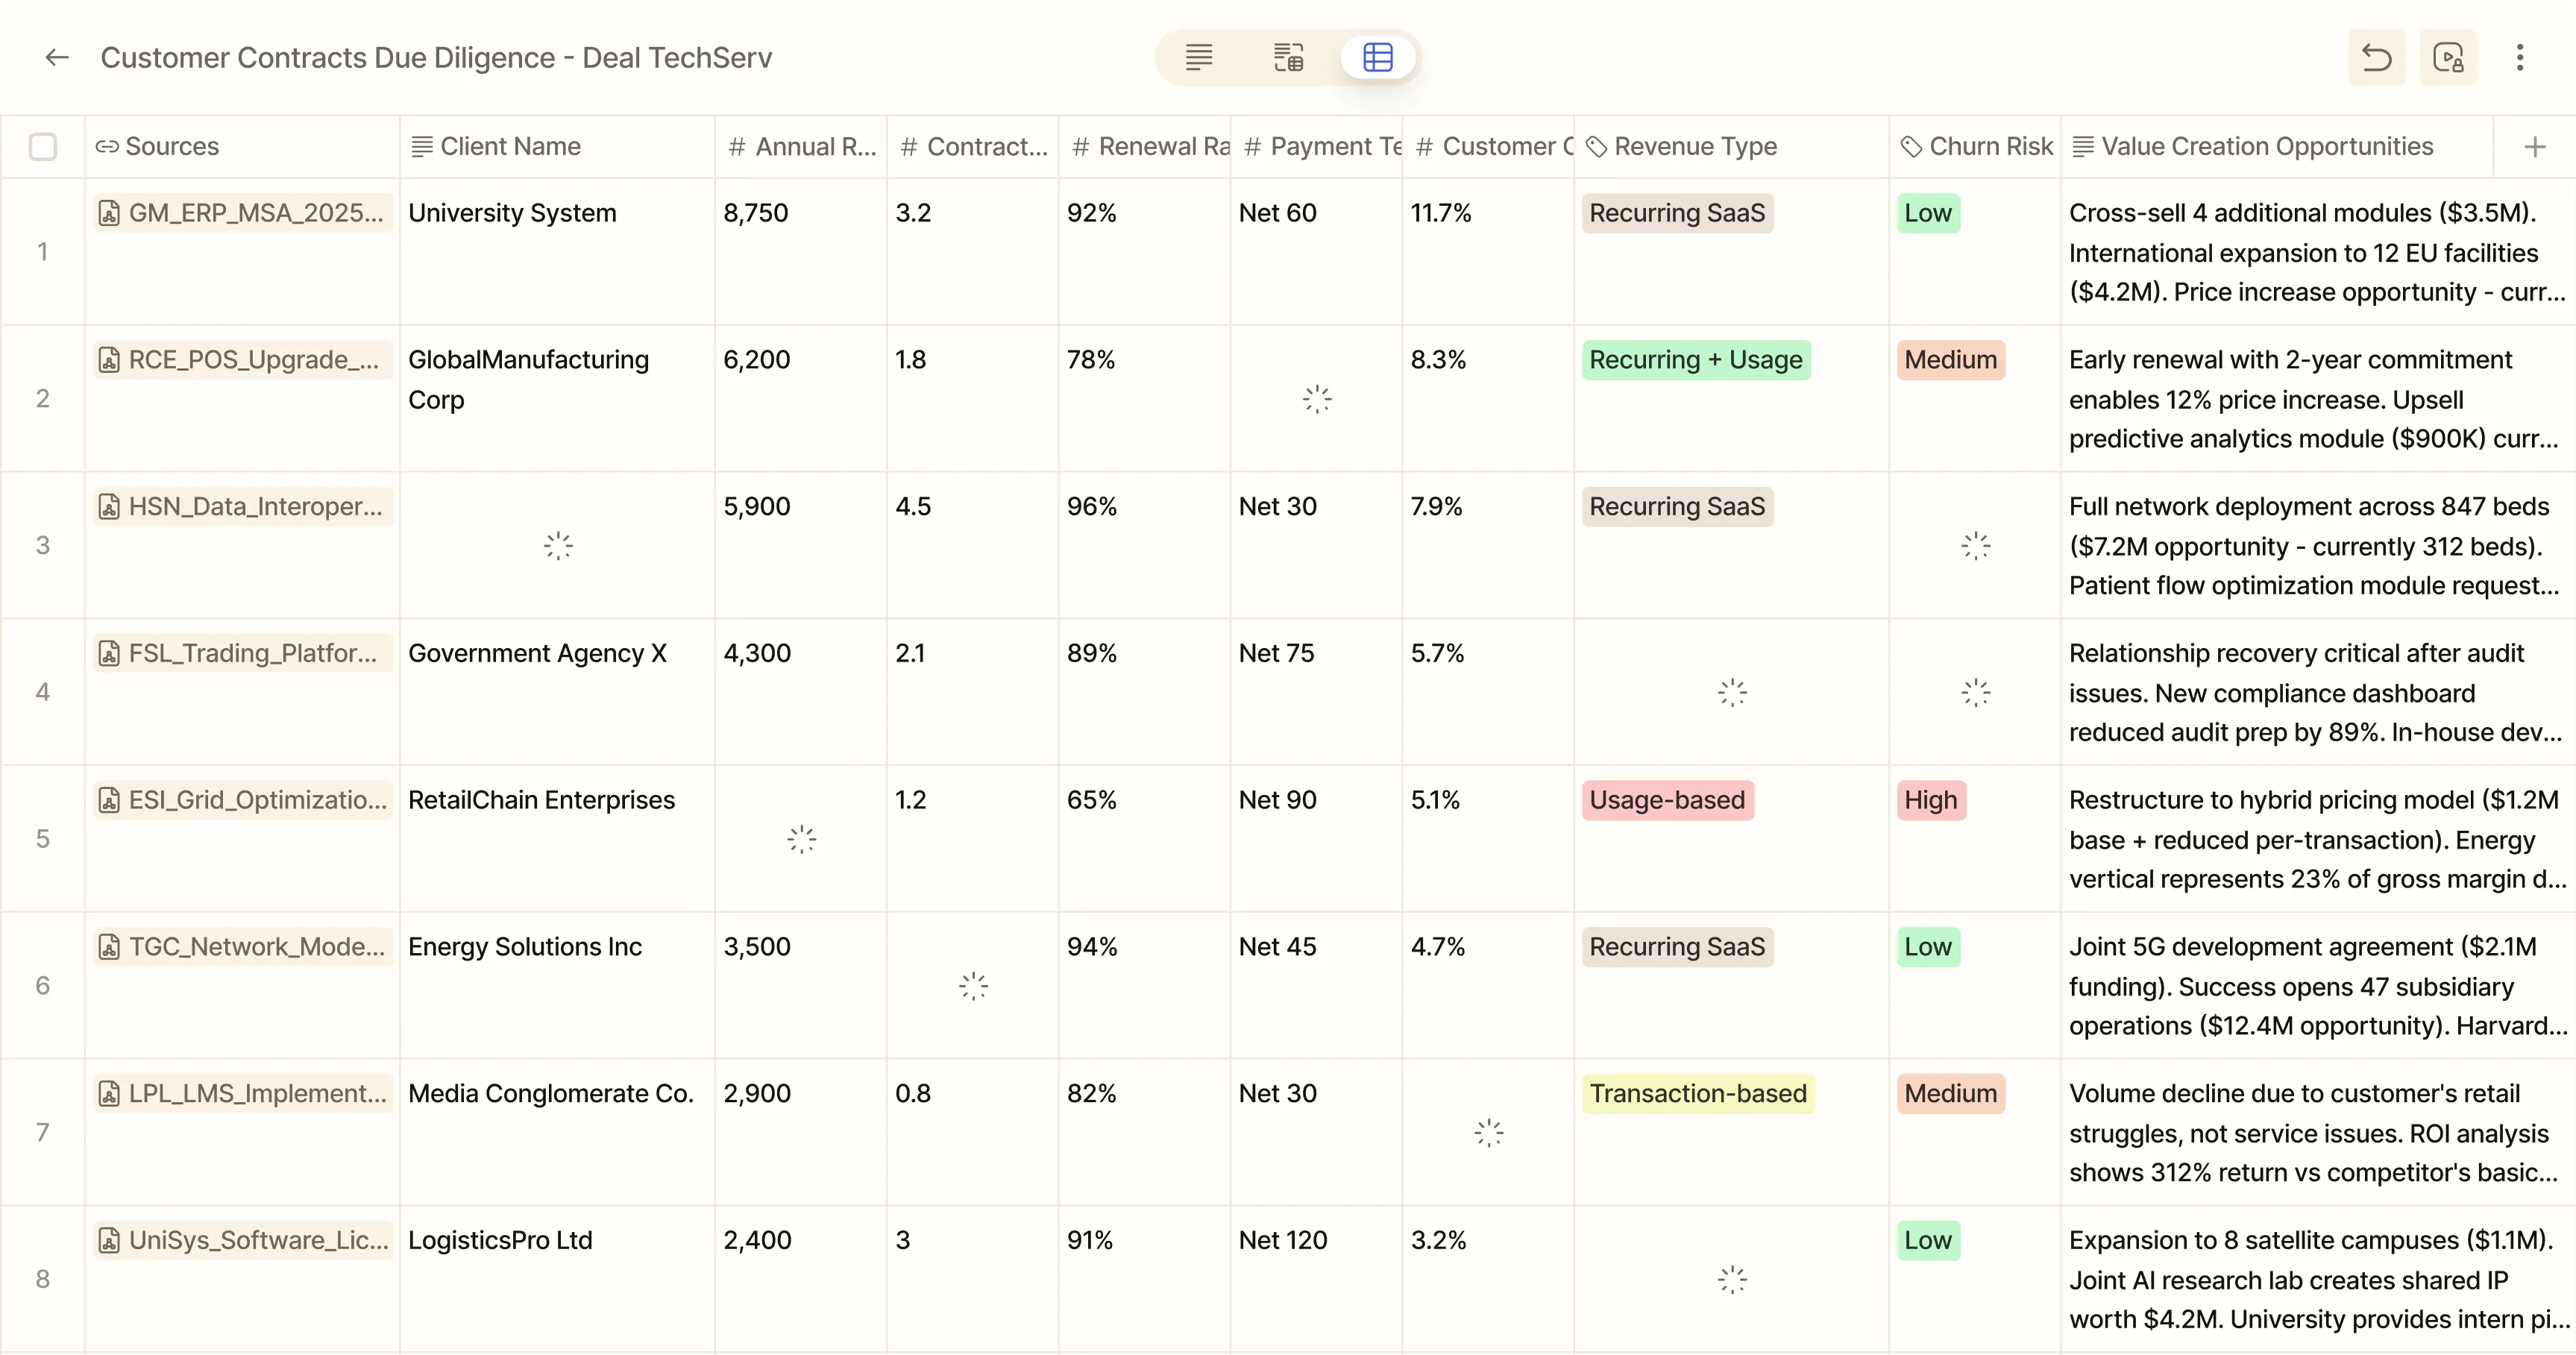Click the loading Client Name cell in row 3
2576x1355 pixels.
557,545
